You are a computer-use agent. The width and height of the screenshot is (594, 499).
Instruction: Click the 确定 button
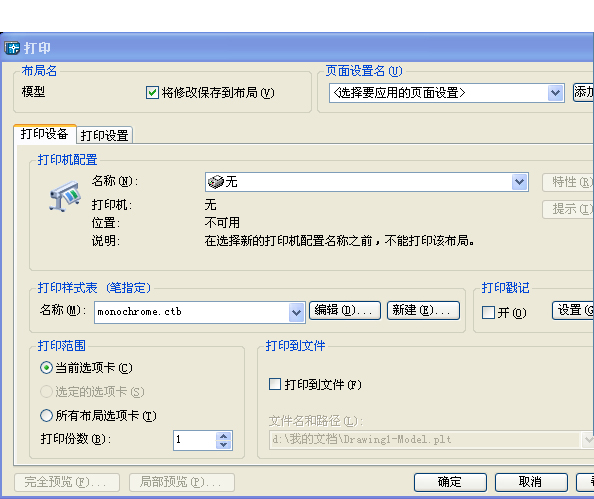[x=450, y=482]
